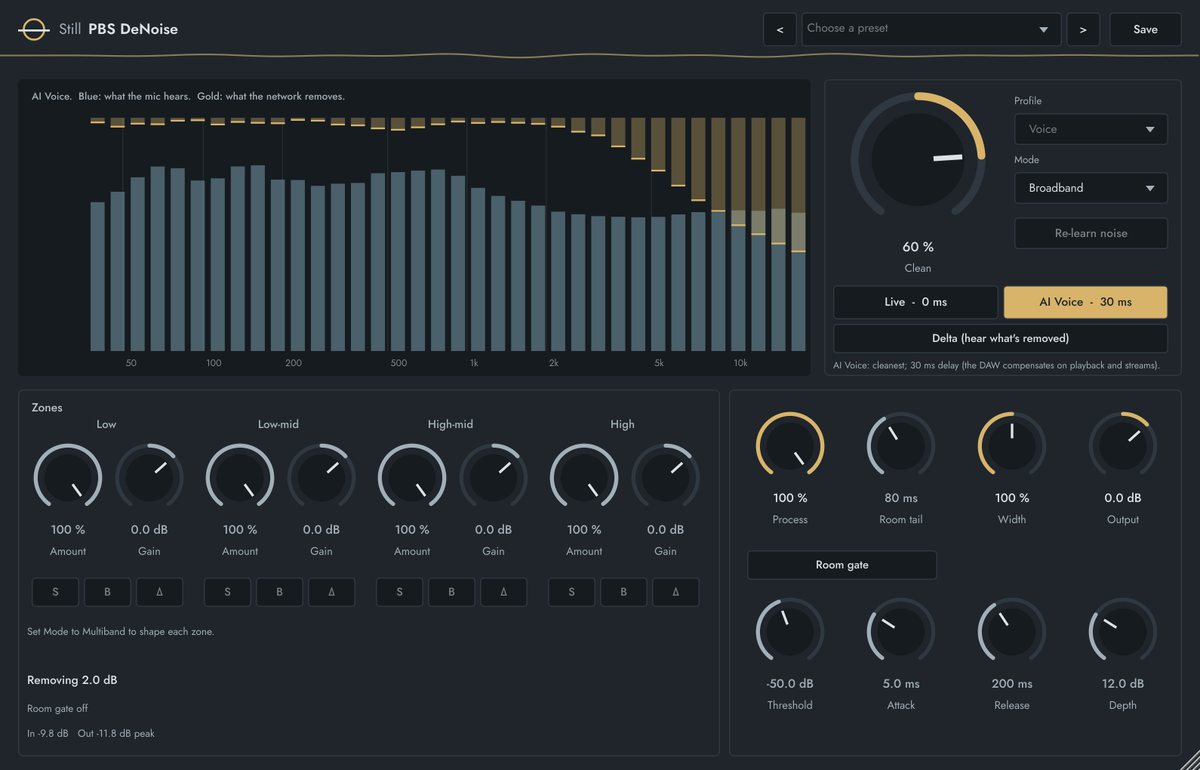The height and width of the screenshot is (770, 1200).
Task: Go to the next preset arrow
Action: [x=1083, y=29]
